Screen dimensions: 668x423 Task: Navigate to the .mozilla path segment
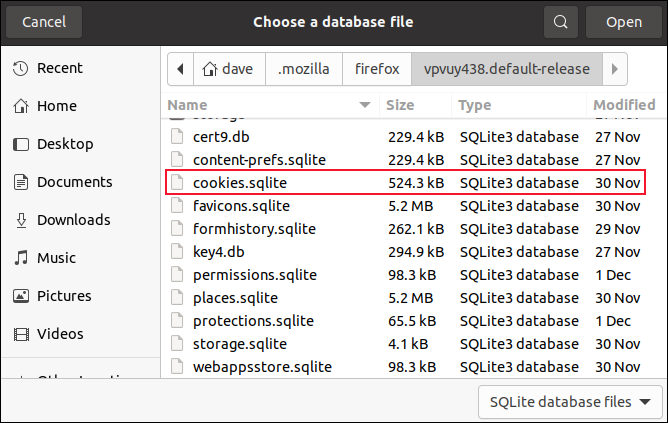coord(305,69)
